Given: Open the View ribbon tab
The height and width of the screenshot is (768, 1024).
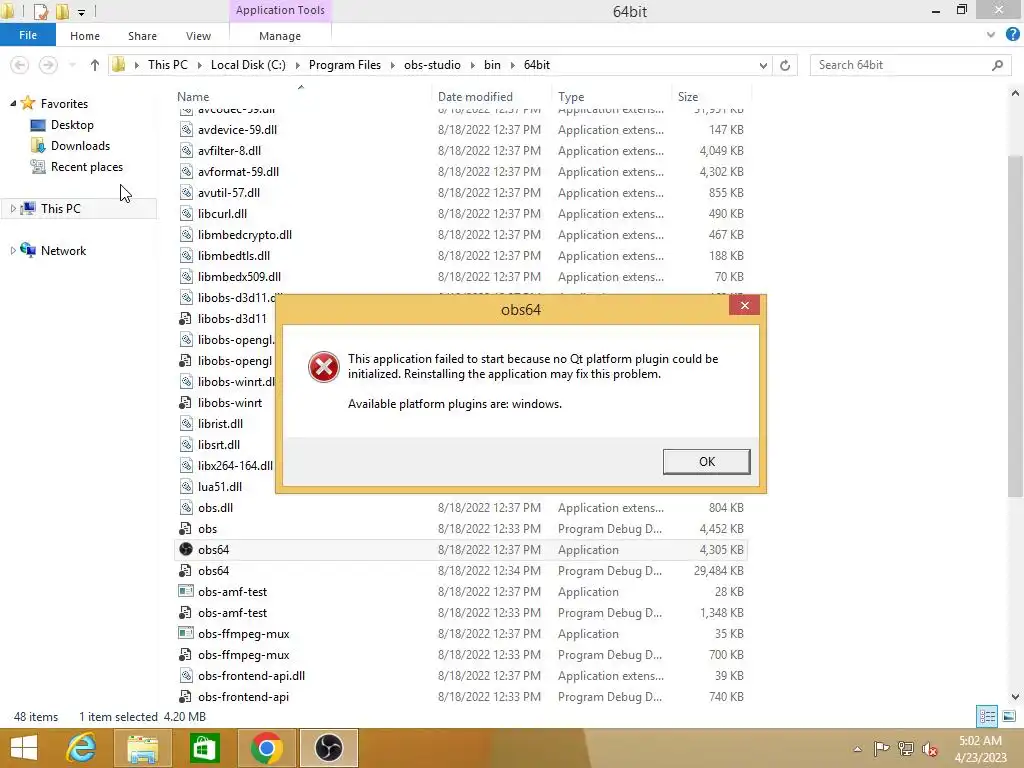Looking at the screenshot, I should tap(198, 36).
